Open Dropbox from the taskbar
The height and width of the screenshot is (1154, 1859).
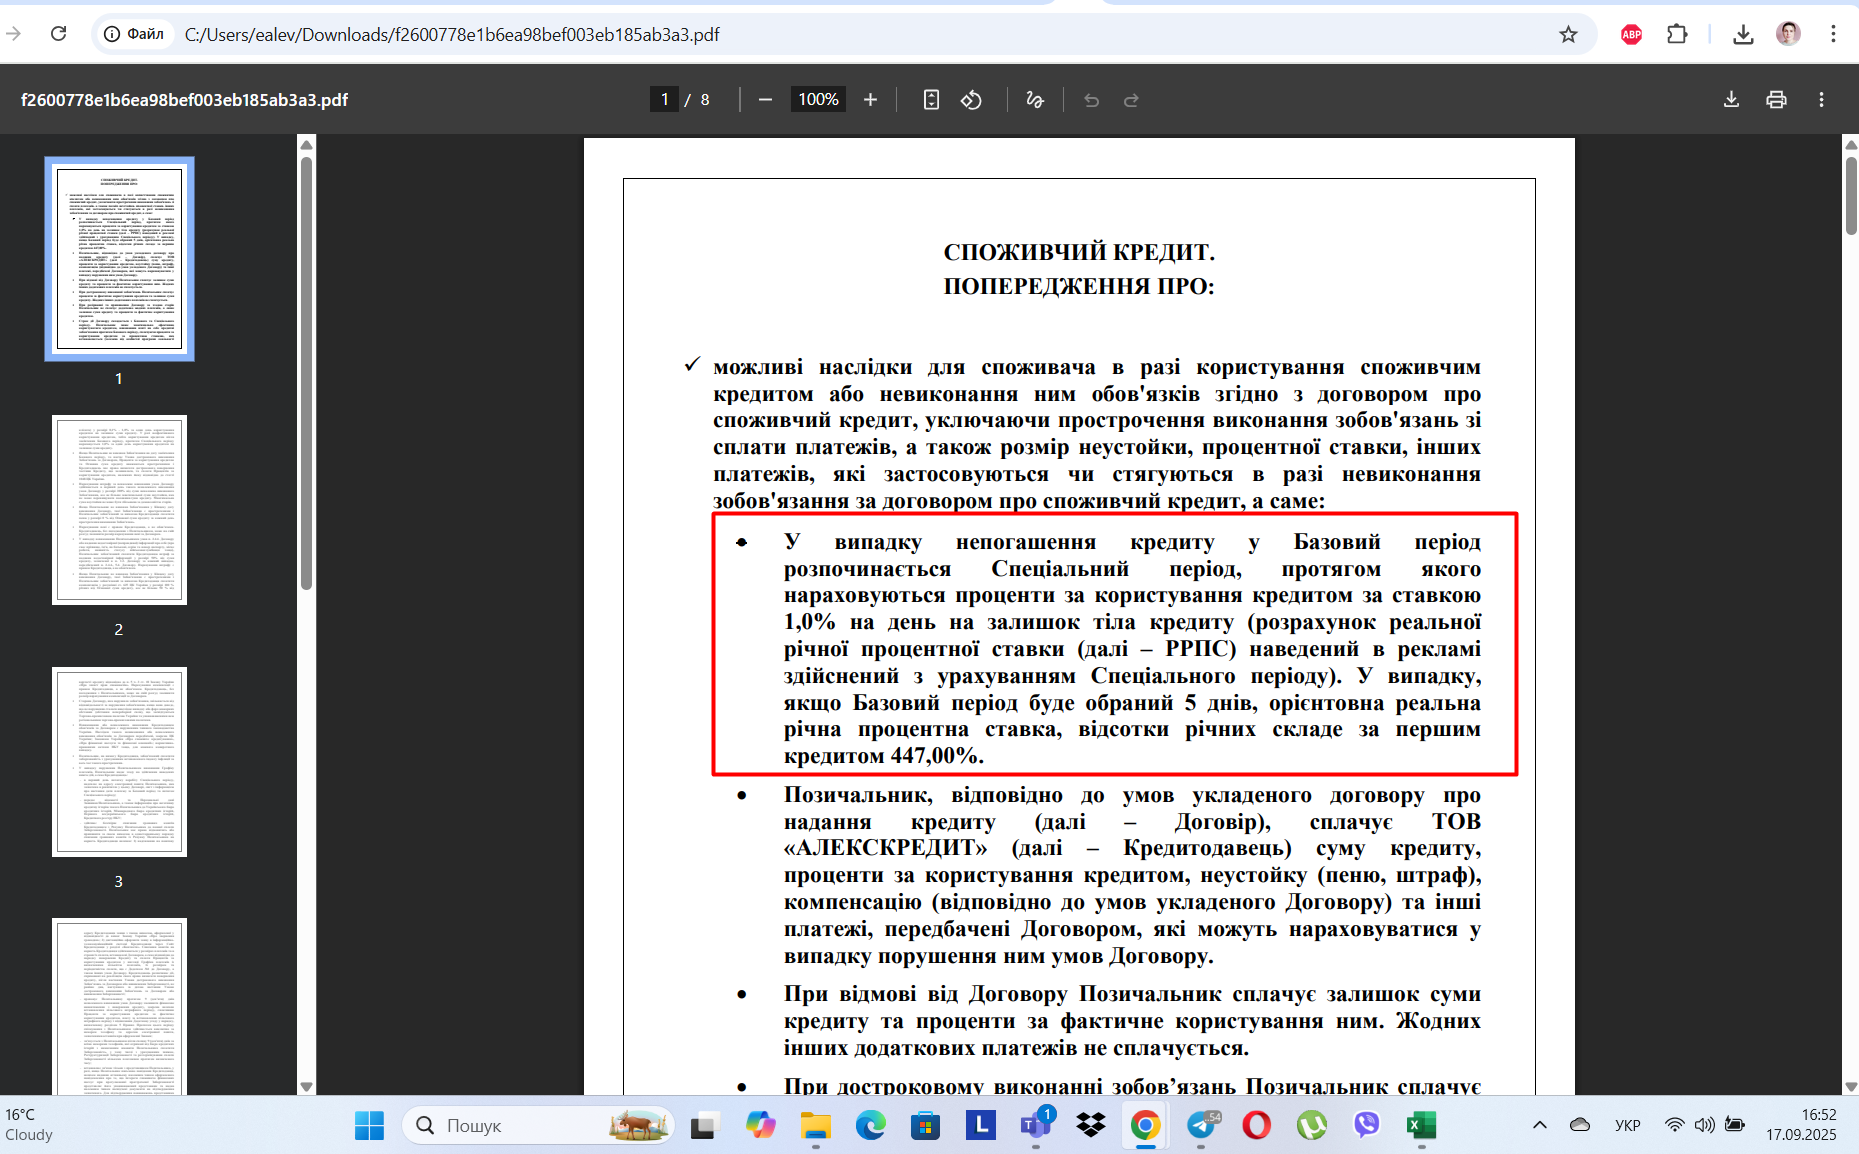pos(1091,1126)
